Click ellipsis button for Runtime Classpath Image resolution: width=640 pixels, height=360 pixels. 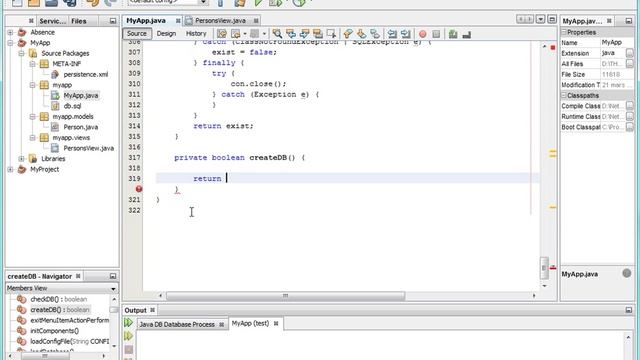(x=630, y=116)
